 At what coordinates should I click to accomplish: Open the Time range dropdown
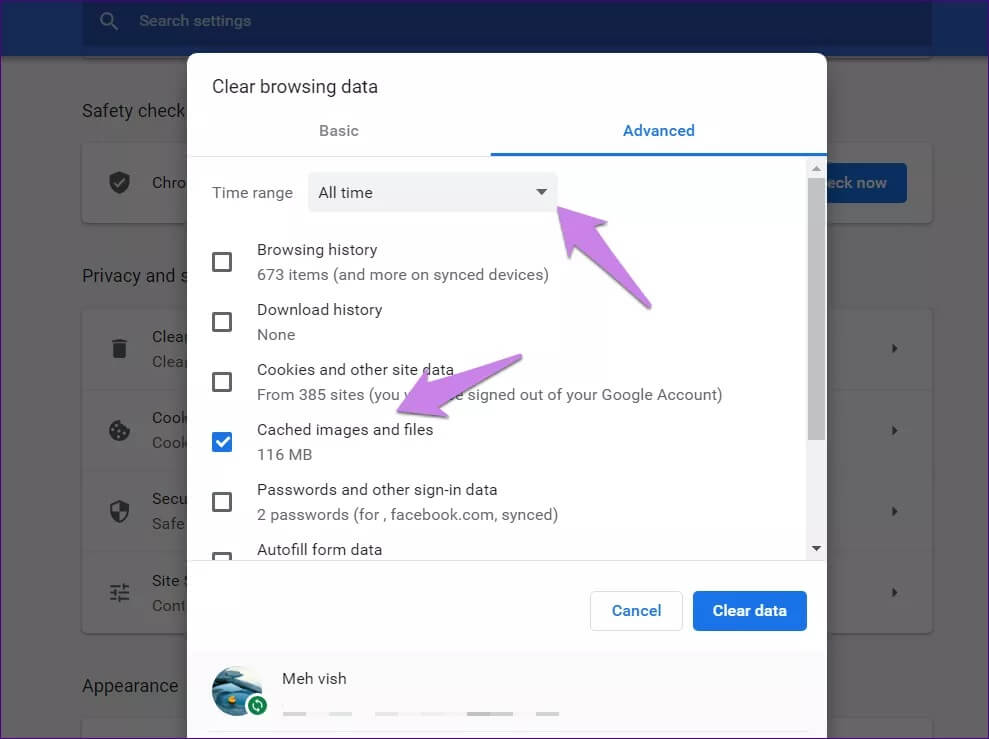pos(432,193)
